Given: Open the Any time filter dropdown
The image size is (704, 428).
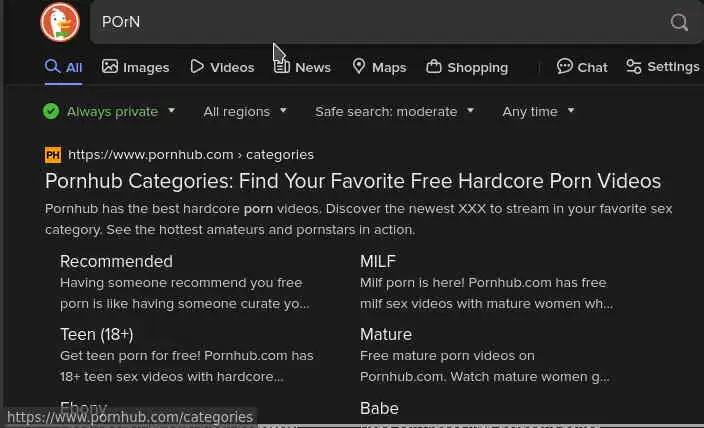Looking at the screenshot, I should tap(538, 111).
